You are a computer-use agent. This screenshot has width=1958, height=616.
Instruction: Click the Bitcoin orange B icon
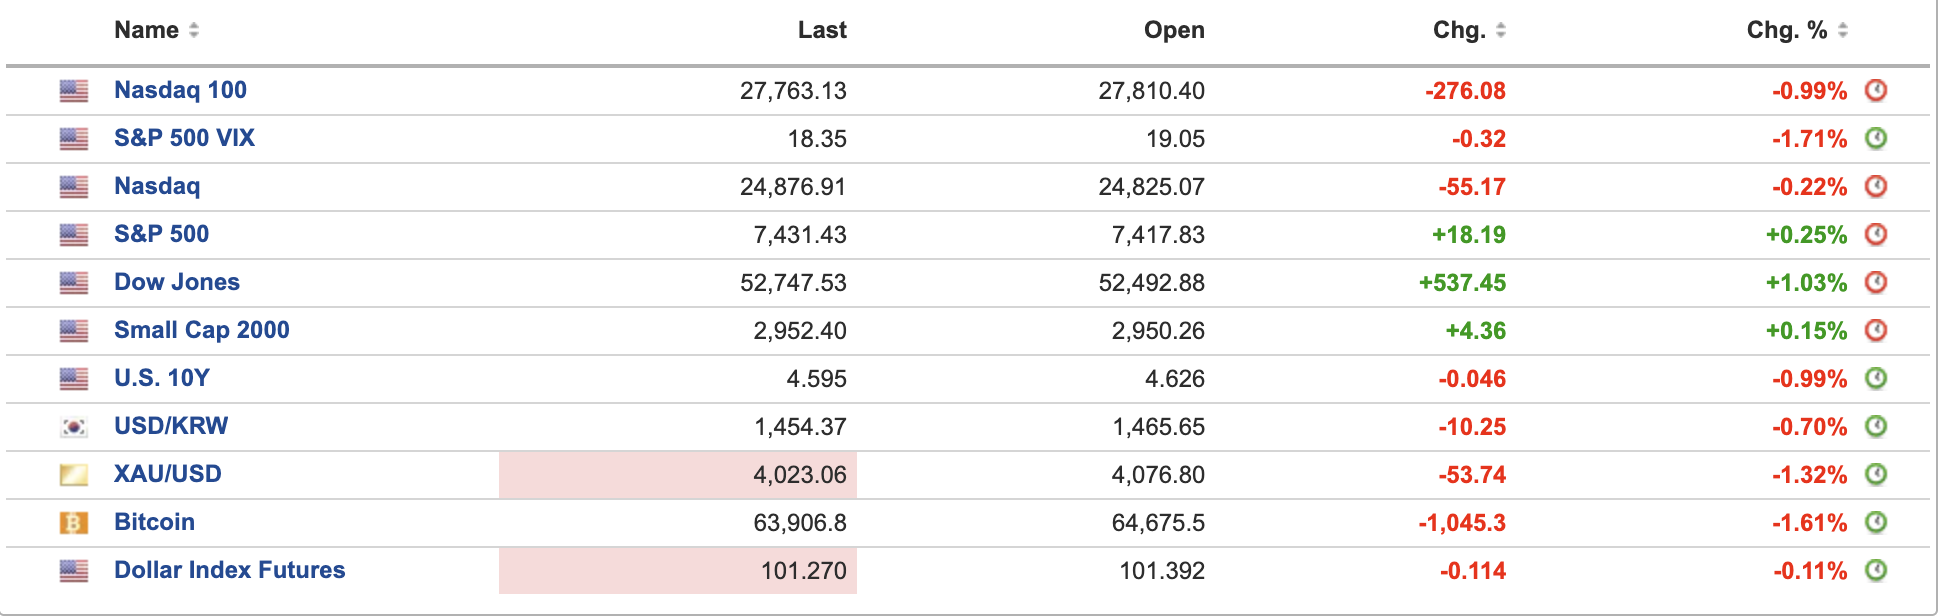pyautogui.click(x=74, y=523)
